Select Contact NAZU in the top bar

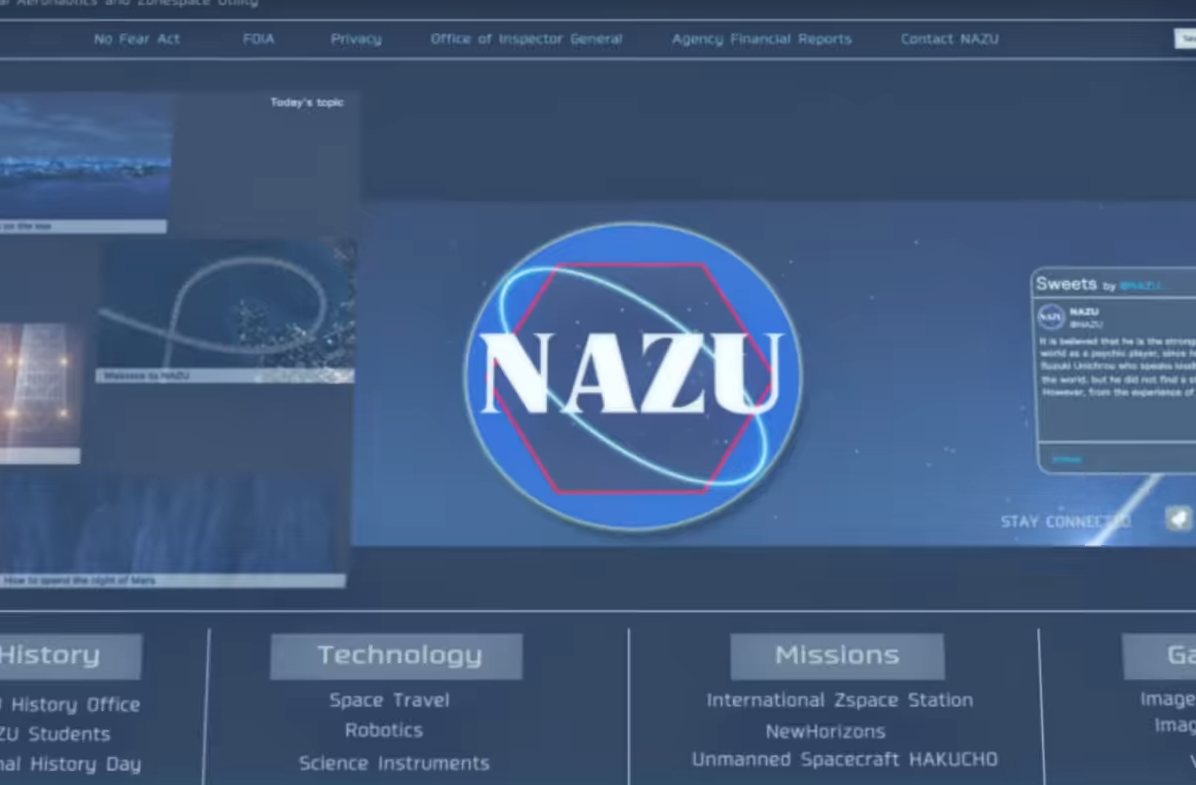(x=950, y=39)
